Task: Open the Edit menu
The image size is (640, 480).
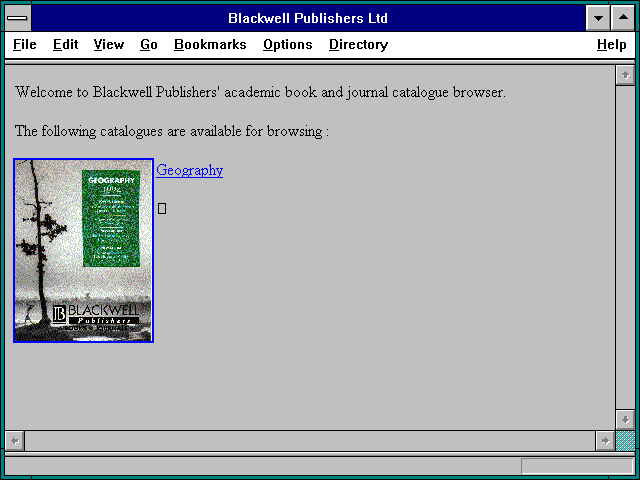Action: coord(65,44)
